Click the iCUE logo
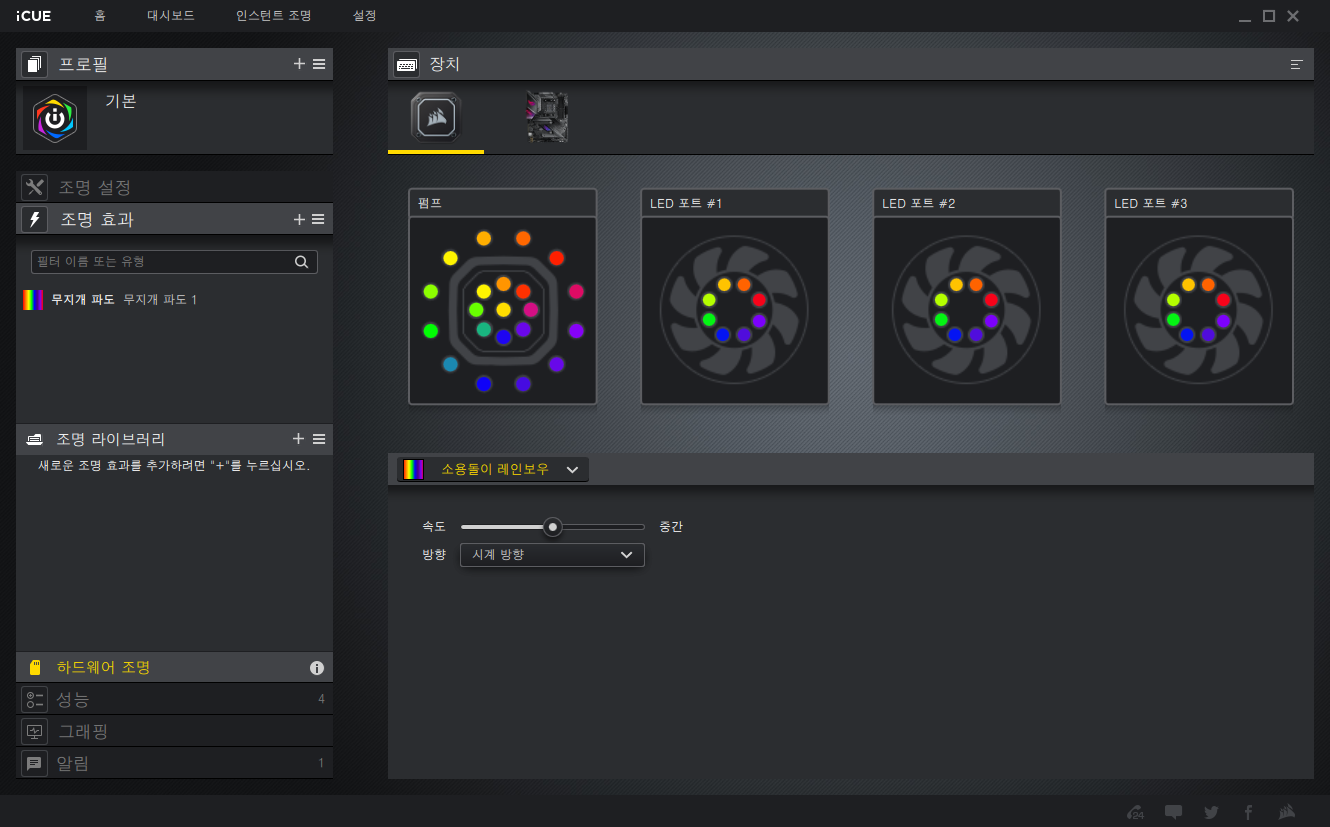 pos(33,16)
